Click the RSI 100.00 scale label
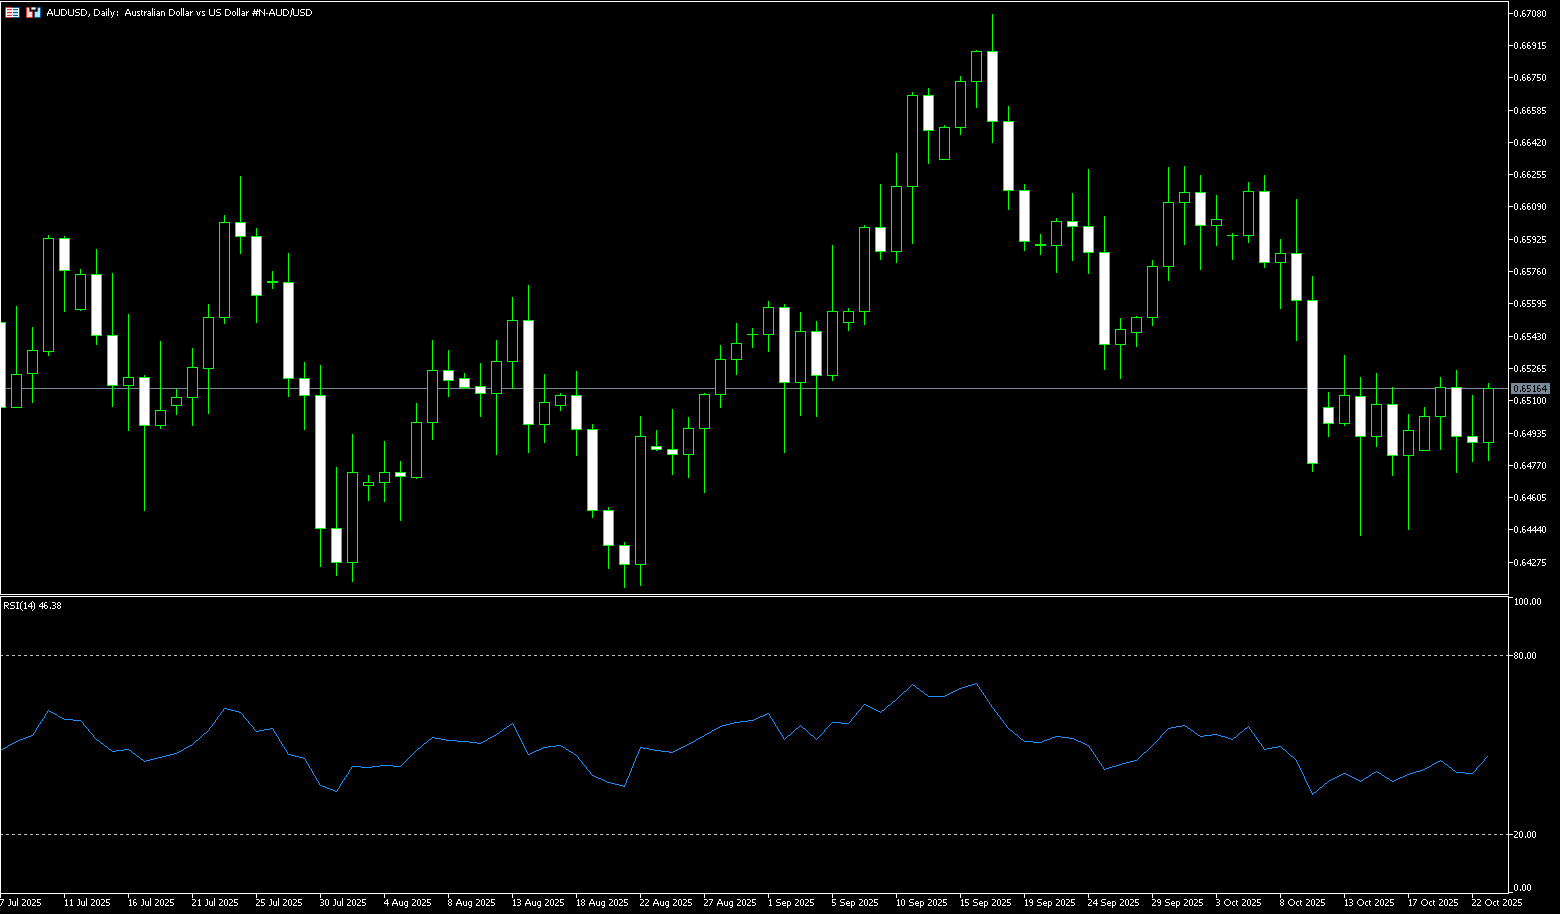 [x=1527, y=602]
